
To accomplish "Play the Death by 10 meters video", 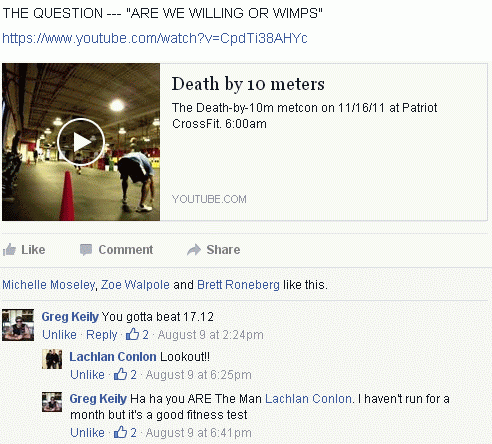I will 81,142.
